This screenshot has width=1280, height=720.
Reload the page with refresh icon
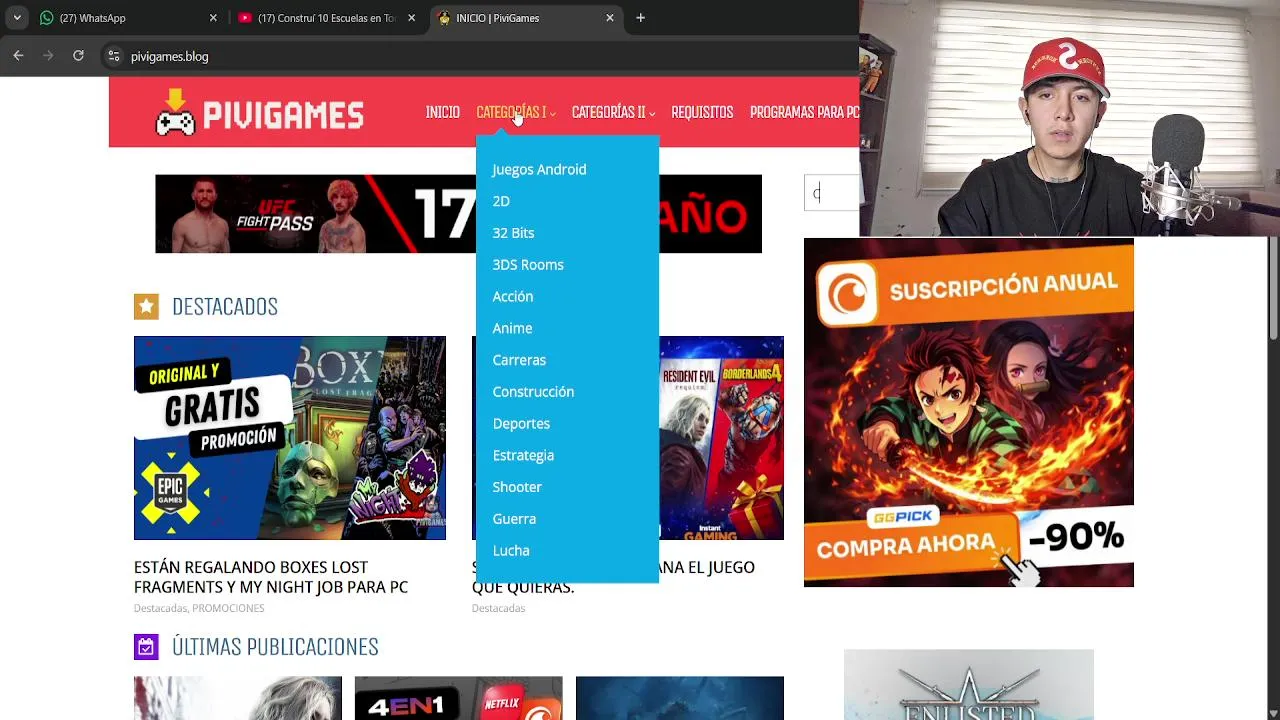tap(78, 56)
